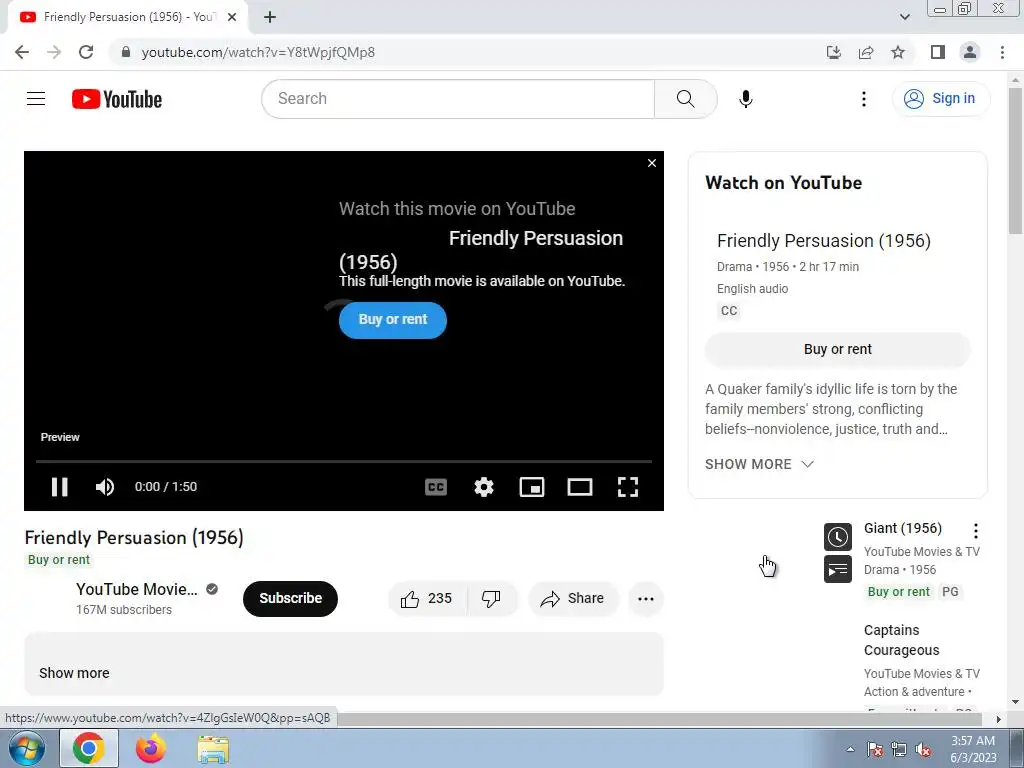
Task: Add Giant (1956) to Watch later
Action: (837, 537)
